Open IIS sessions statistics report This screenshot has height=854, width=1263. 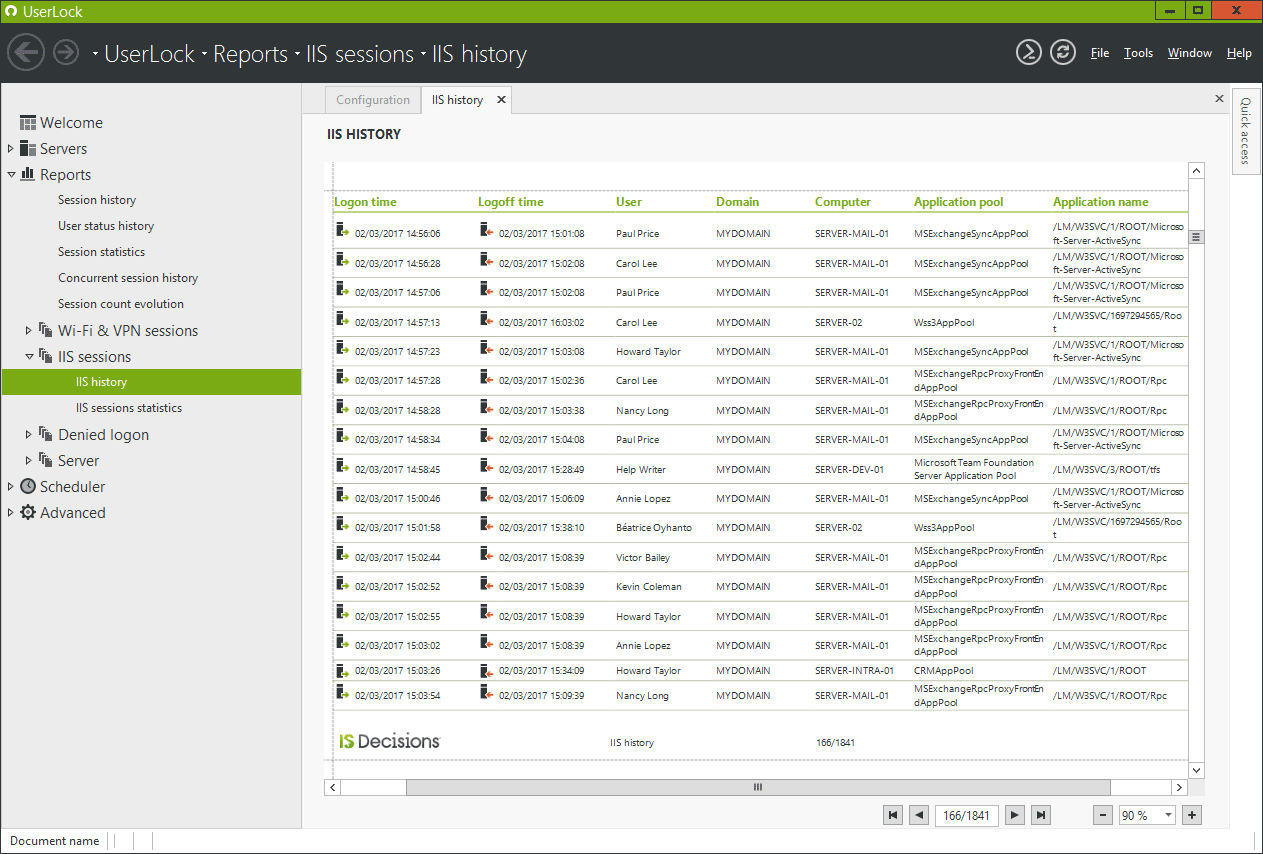tap(129, 408)
